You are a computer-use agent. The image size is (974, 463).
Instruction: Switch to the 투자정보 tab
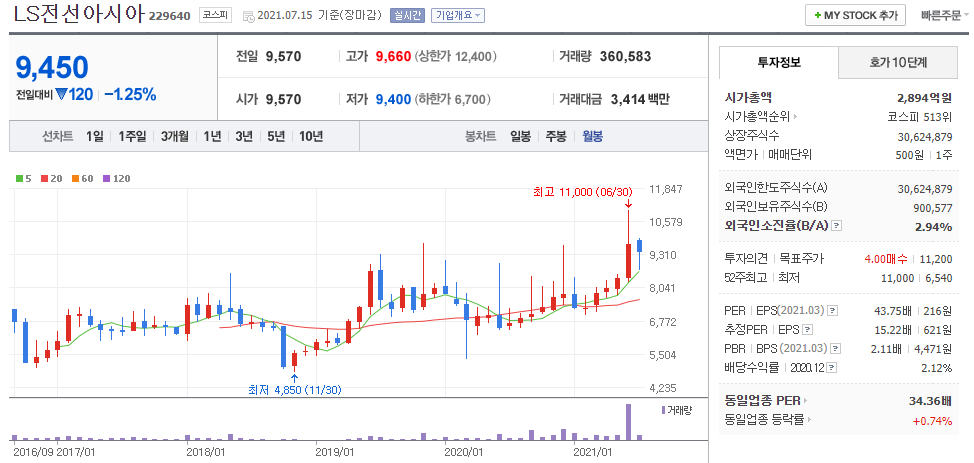pyautogui.click(x=778, y=62)
